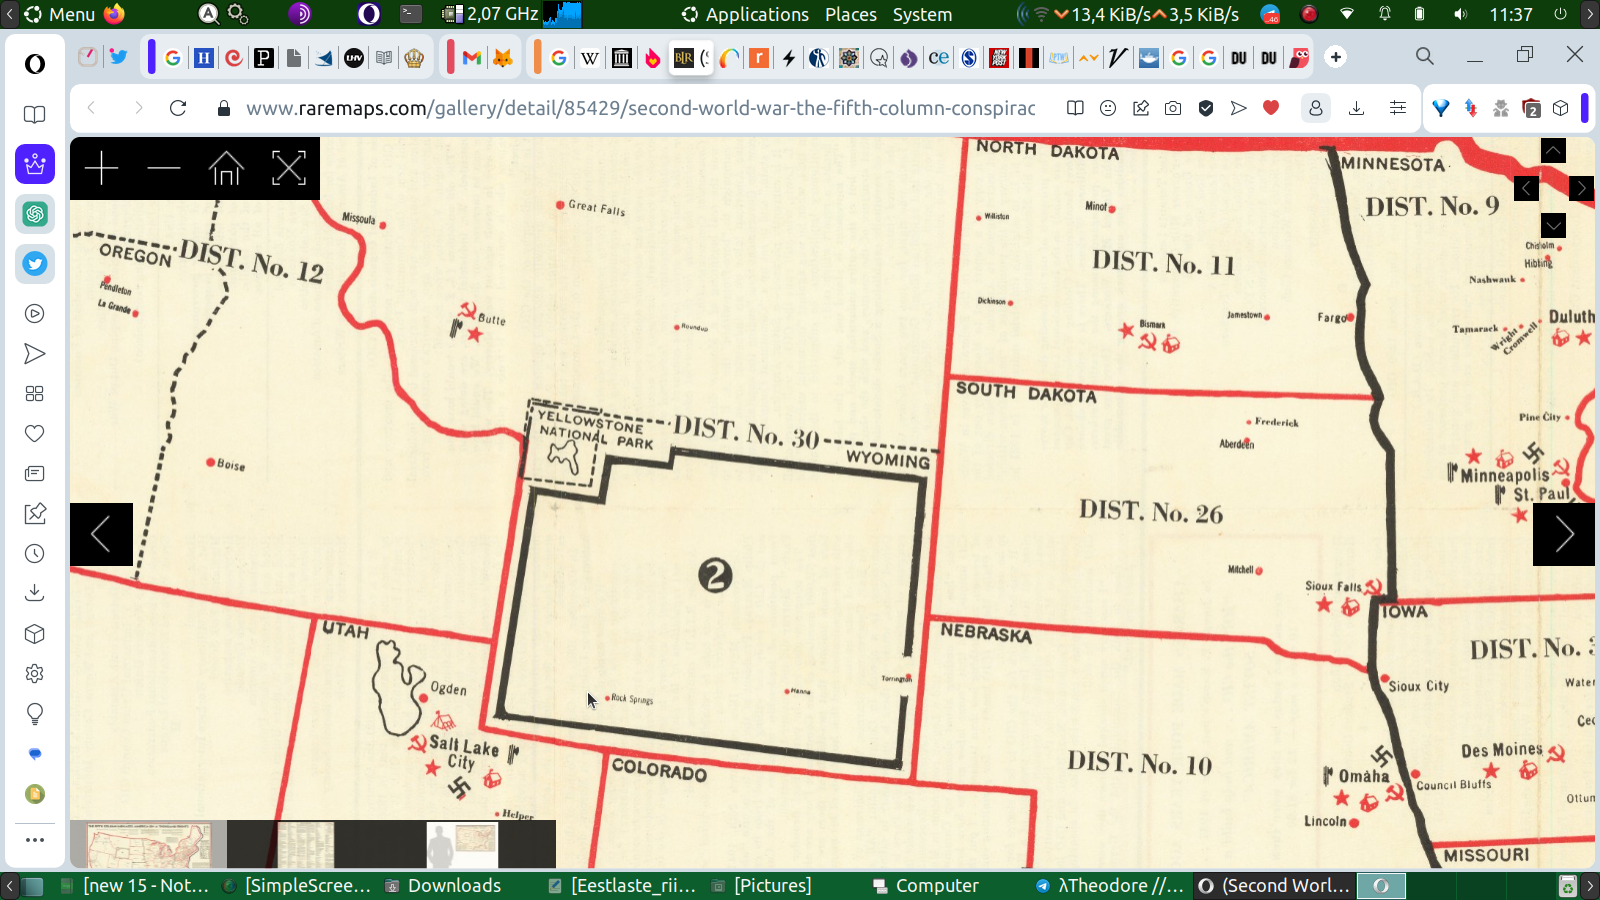Screen dimensions: 1600x900
Task: Select the first map thumbnail
Action: [149, 844]
